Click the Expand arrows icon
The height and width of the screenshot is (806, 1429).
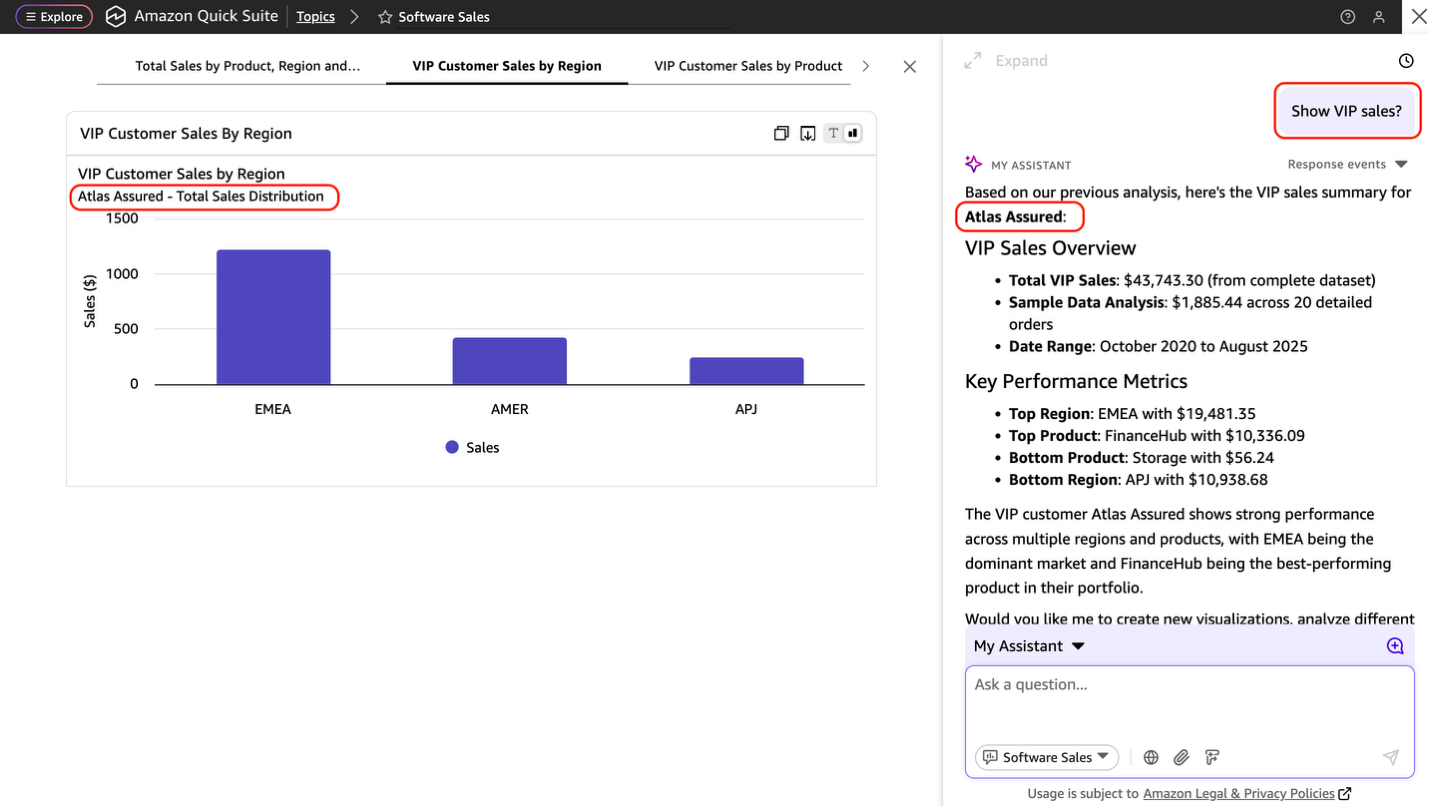pos(972,61)
